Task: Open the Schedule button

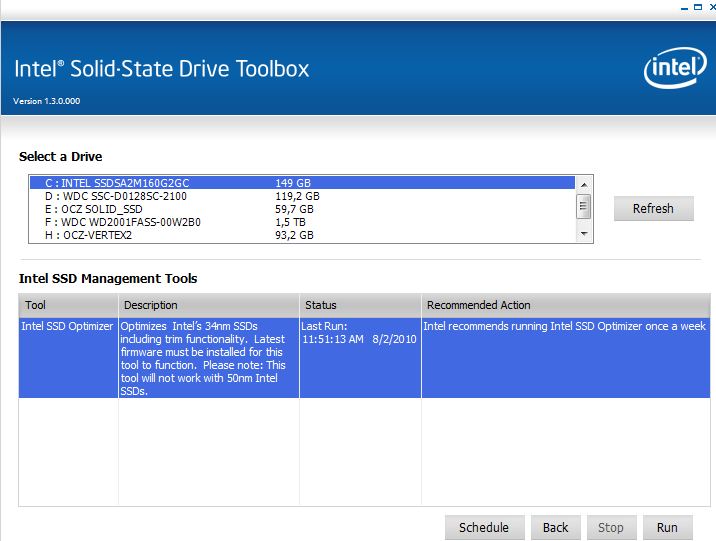Action: 484,527
